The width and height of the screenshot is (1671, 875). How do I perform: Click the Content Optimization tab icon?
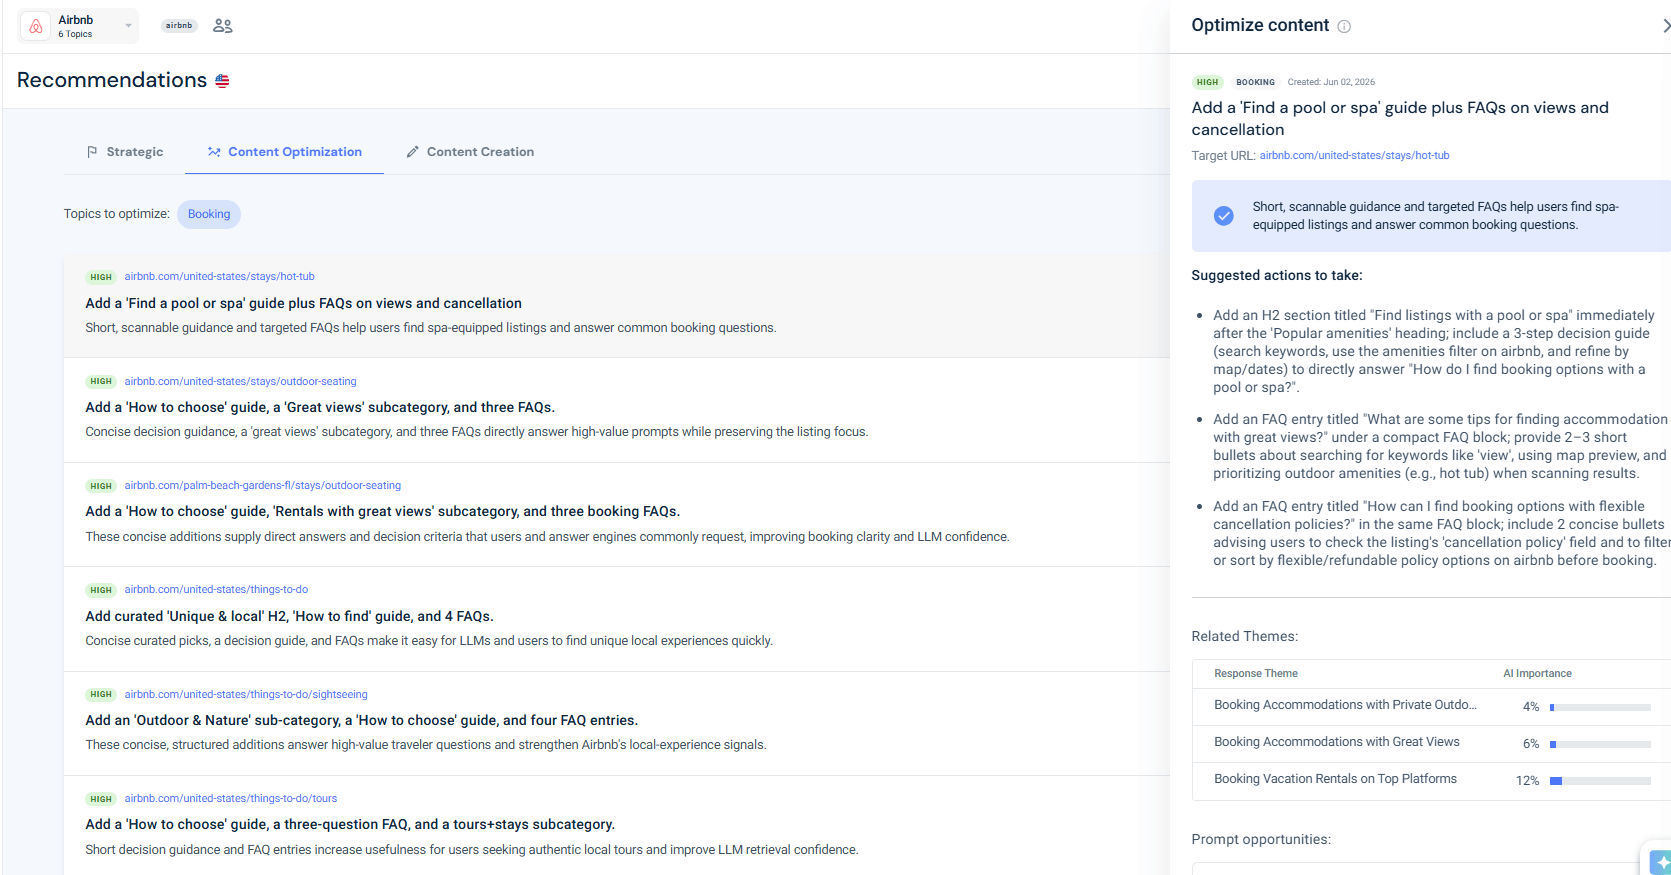214,152
